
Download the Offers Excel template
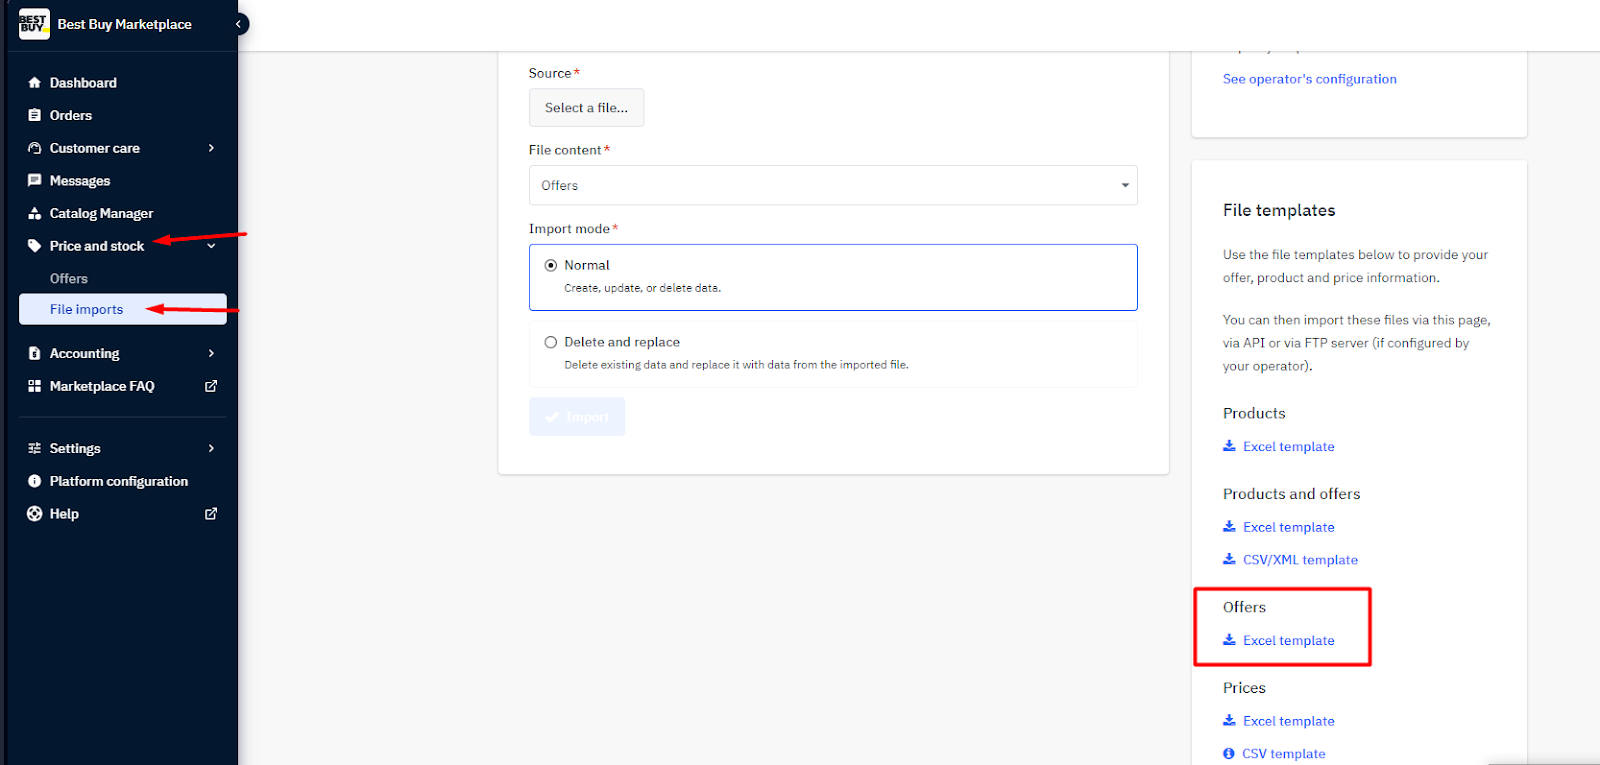[1288, 641]
